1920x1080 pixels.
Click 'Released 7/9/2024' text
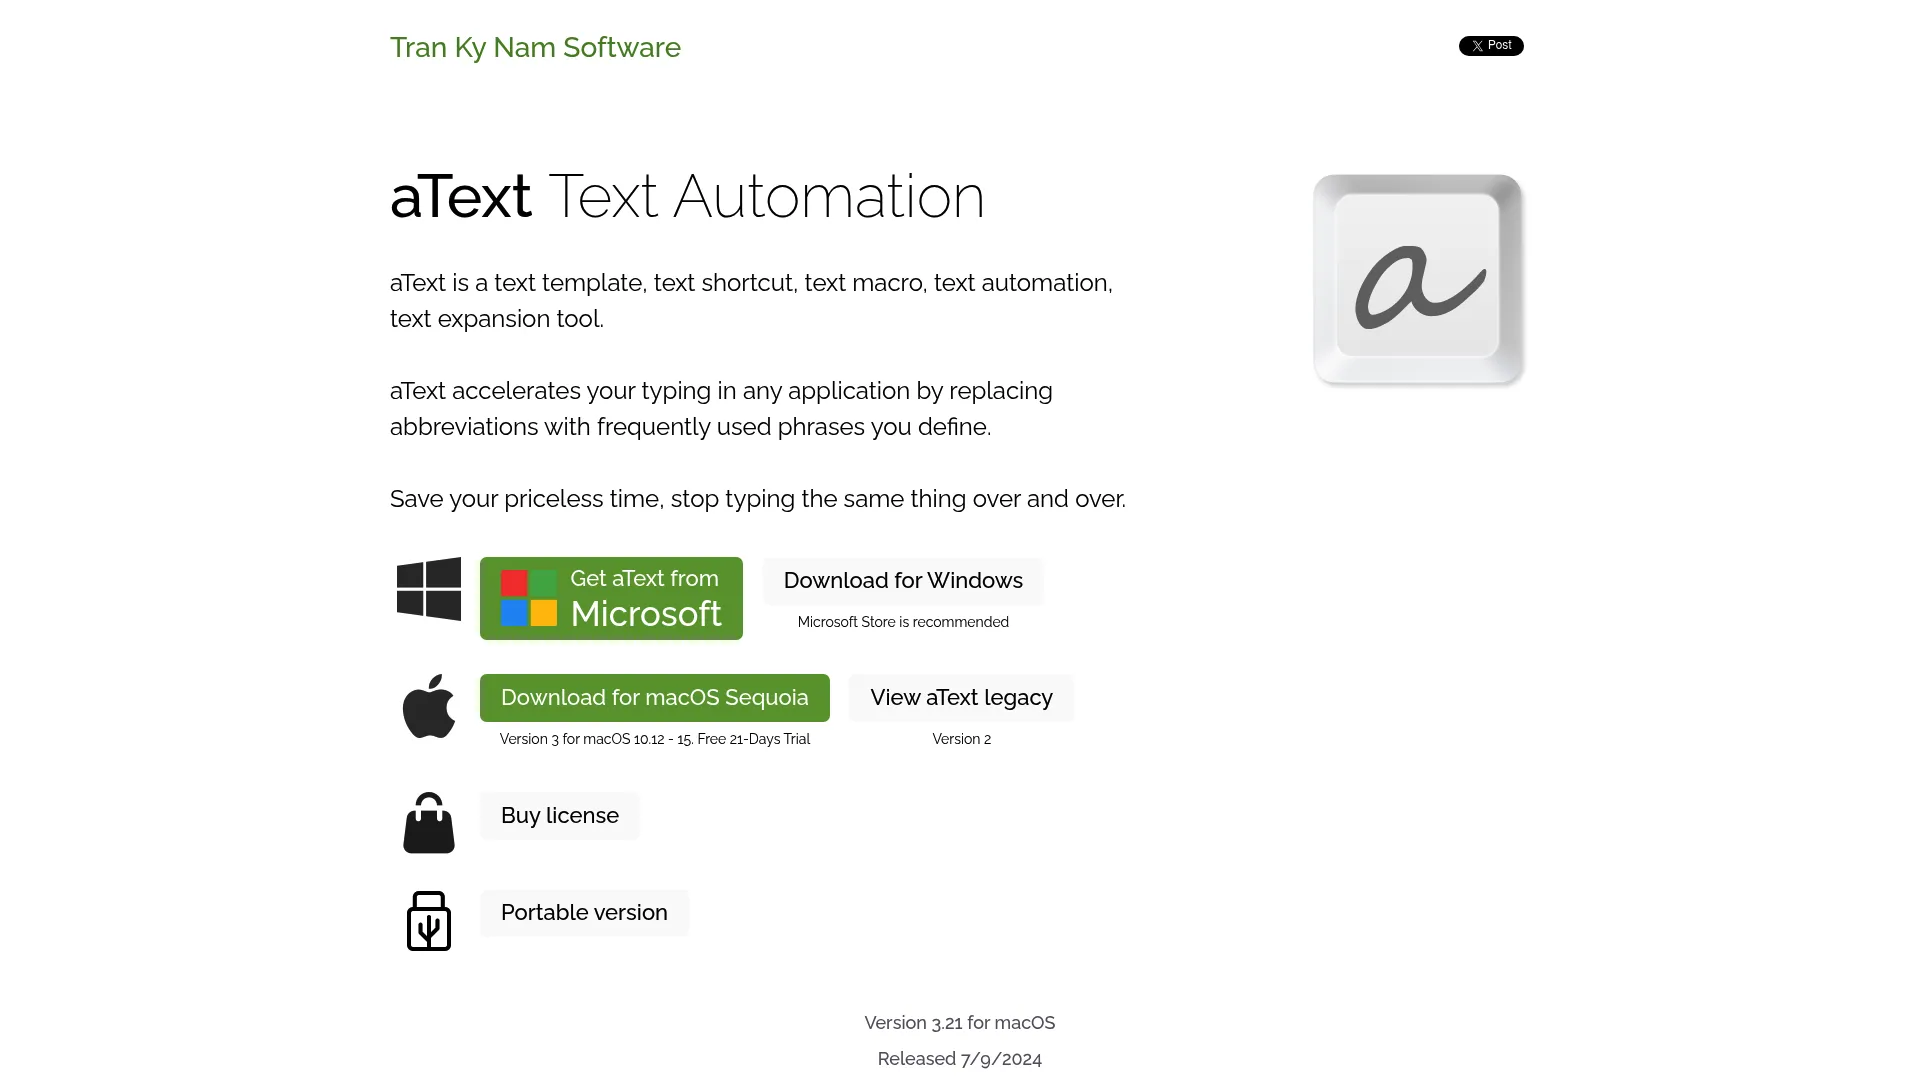point(960,1059)
